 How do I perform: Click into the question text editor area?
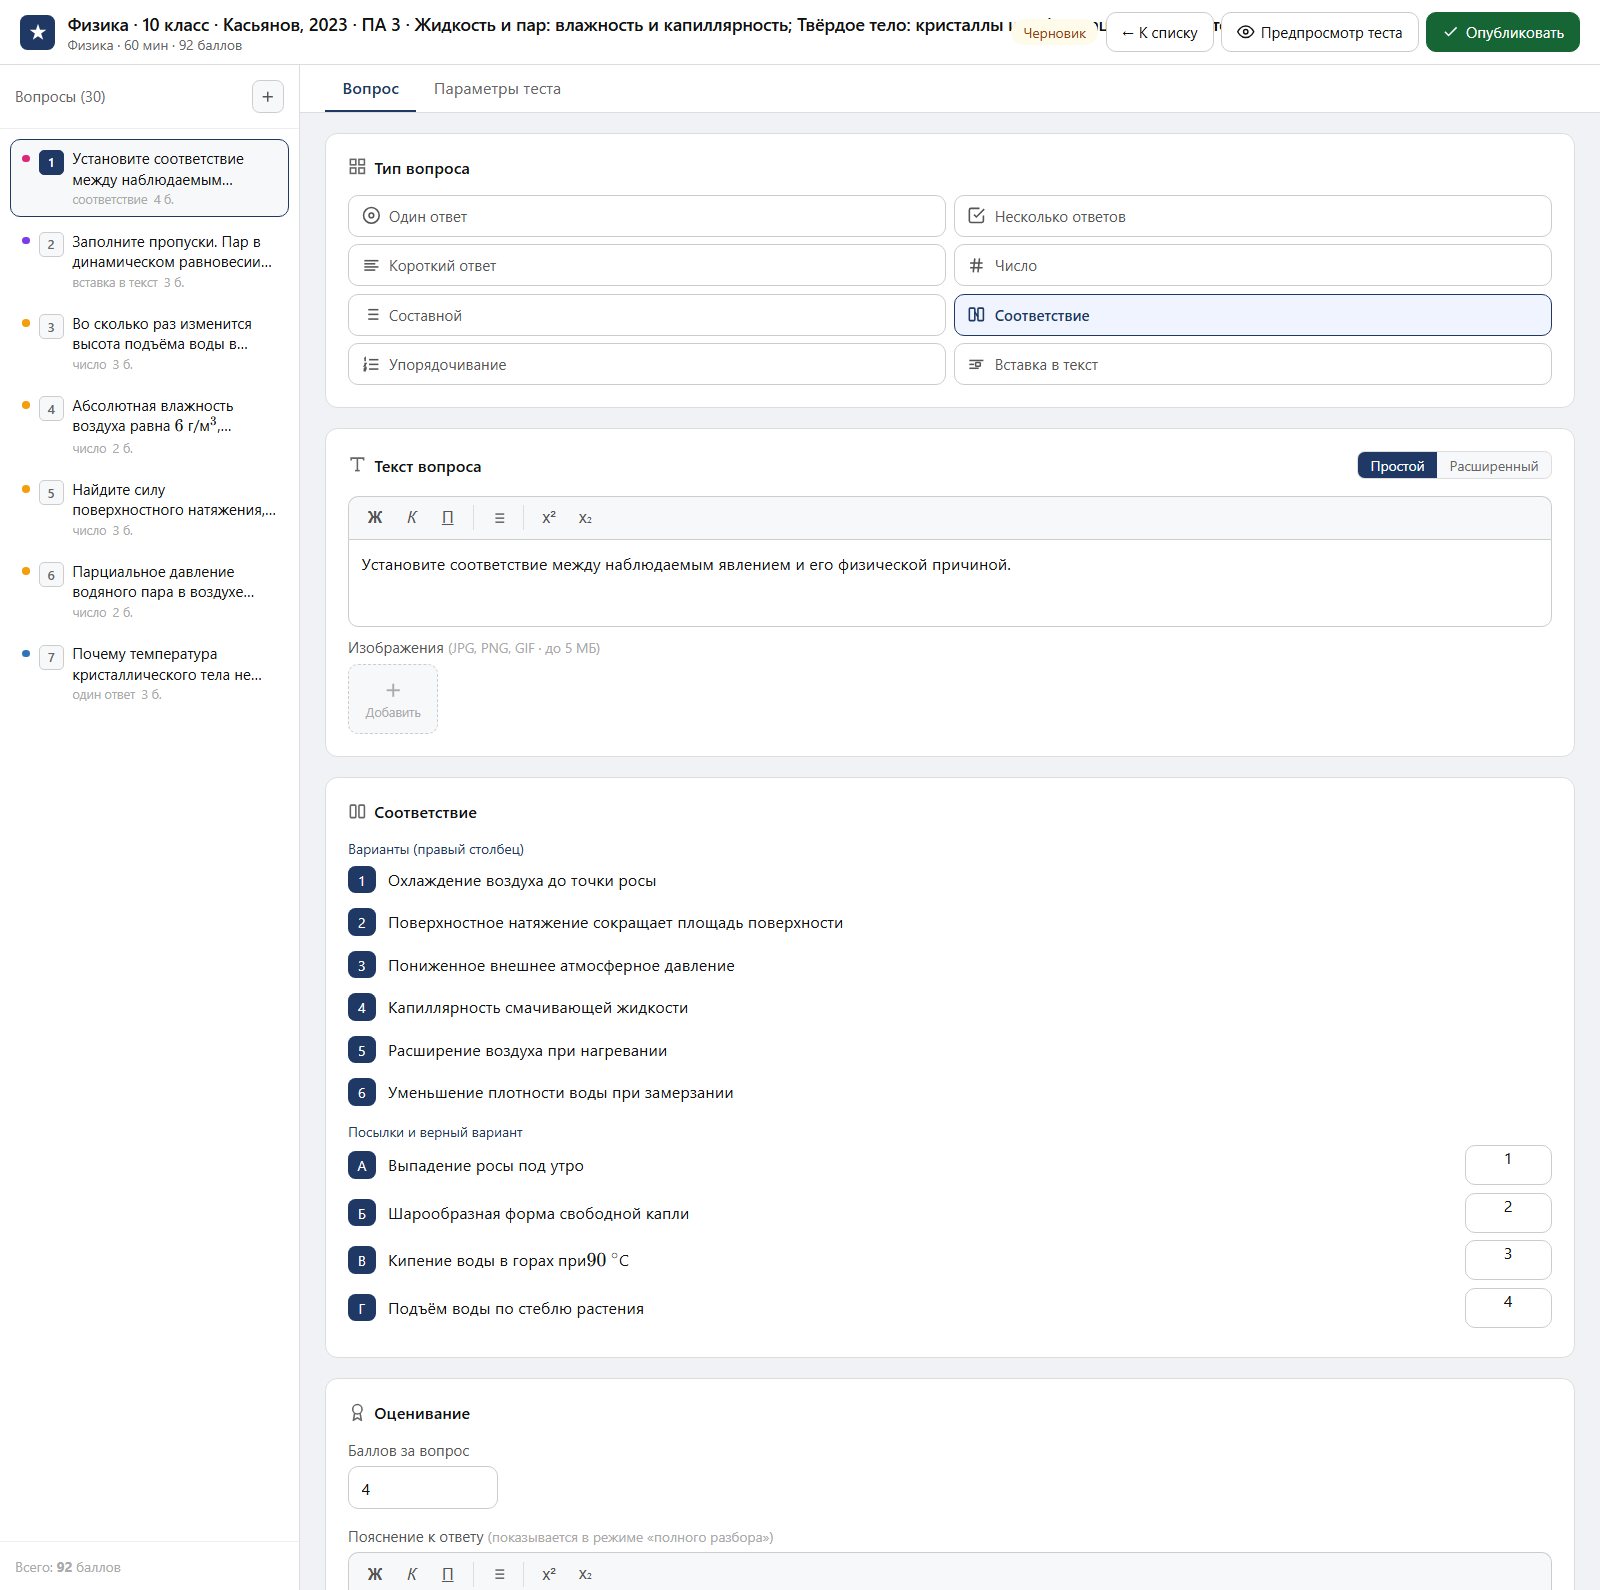point(949,583)
